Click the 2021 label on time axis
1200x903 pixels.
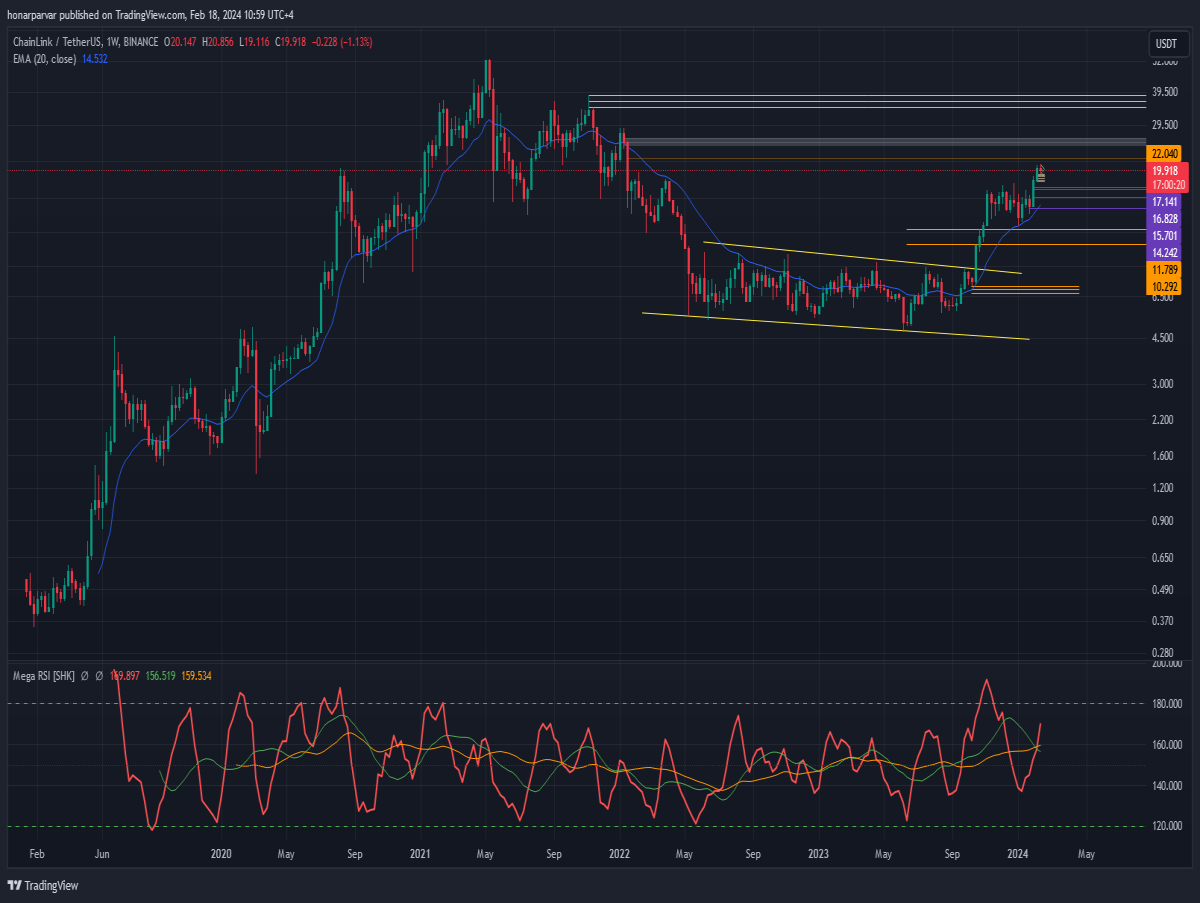pyautogui.click(x=420, y=854)
